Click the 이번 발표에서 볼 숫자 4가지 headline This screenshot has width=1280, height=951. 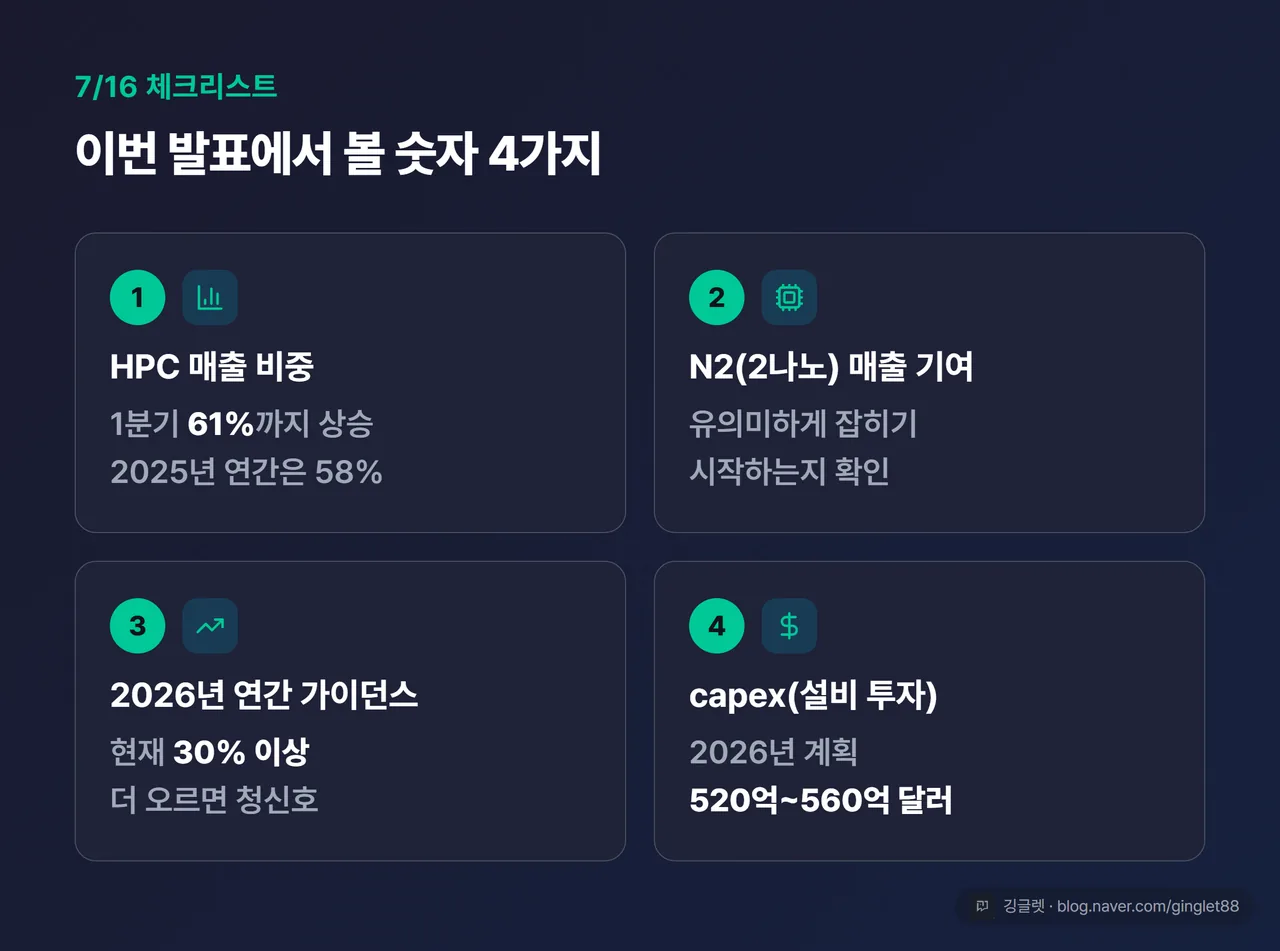point(338,154)
